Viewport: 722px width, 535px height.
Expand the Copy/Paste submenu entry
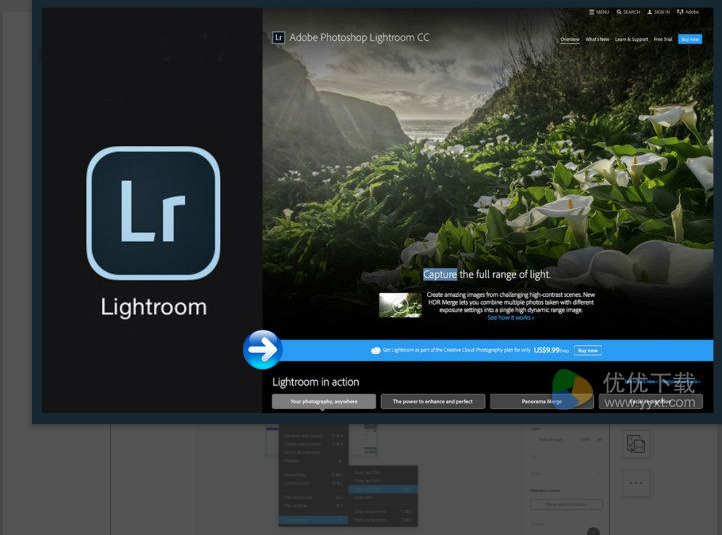[x=313, y=520]
